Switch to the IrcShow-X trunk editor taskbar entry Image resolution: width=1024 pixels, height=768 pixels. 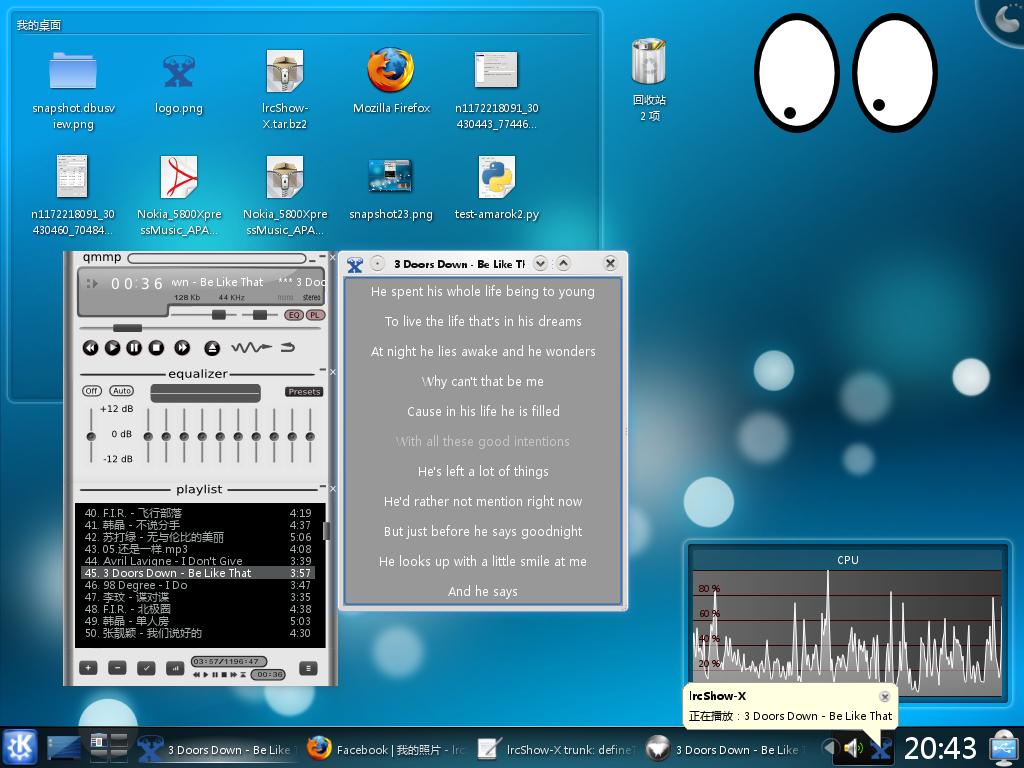tap(556, 749)
